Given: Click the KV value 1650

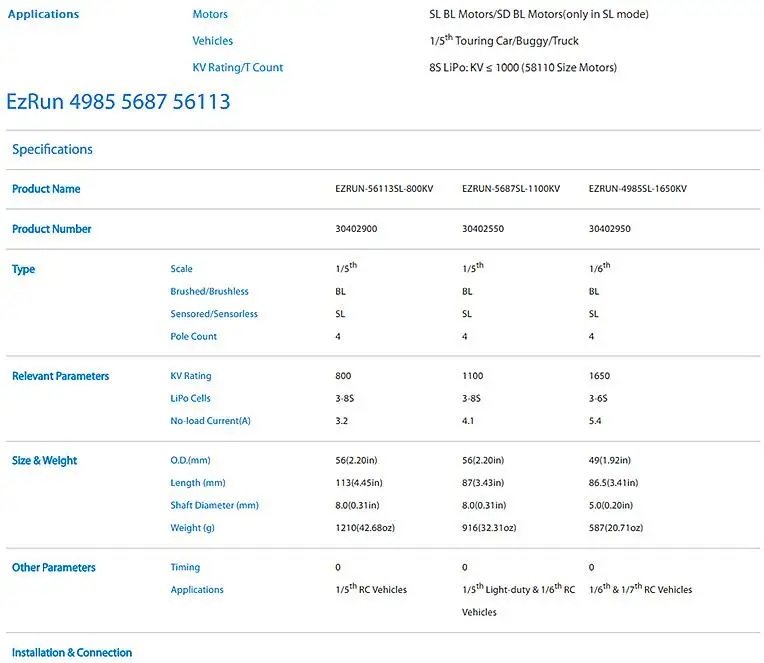Looking at the screenshot, I should 599,376.
